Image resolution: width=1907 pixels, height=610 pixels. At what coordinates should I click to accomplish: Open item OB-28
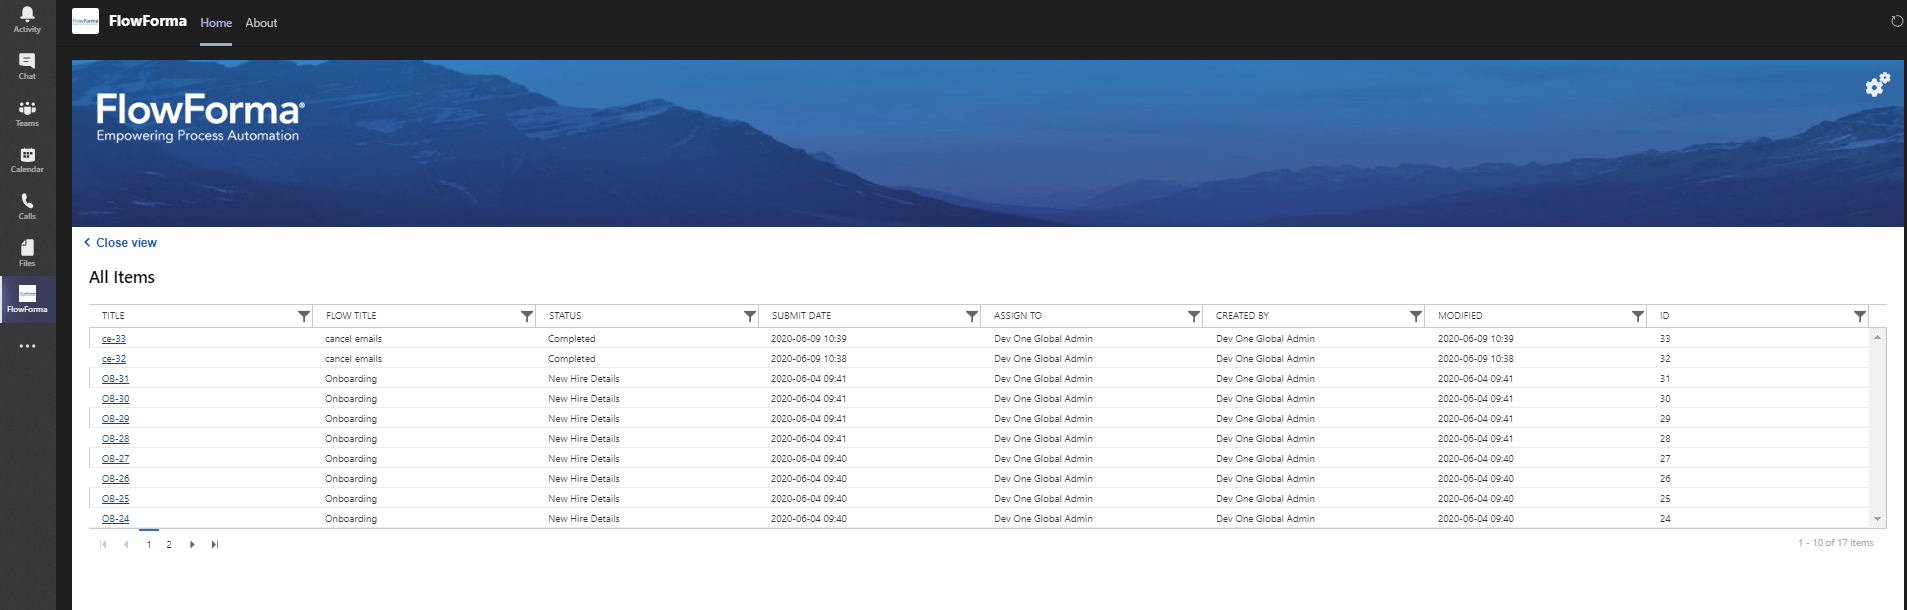click(115, 439)
